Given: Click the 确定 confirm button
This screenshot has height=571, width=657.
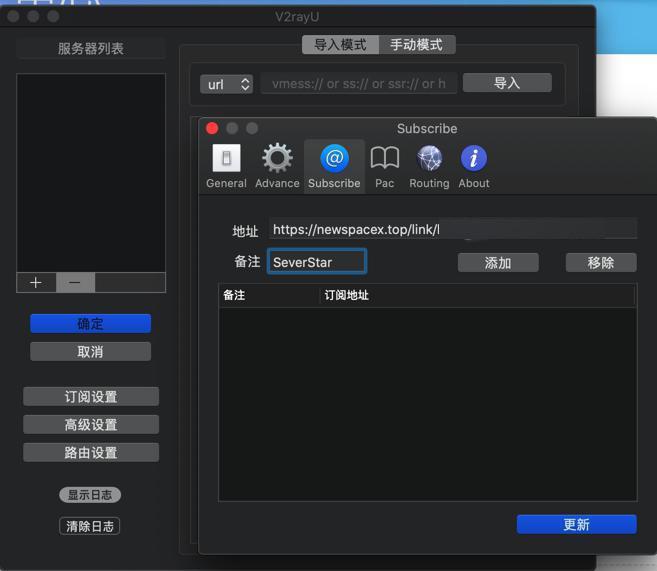Looking at the screenshot, I should 91,323.
